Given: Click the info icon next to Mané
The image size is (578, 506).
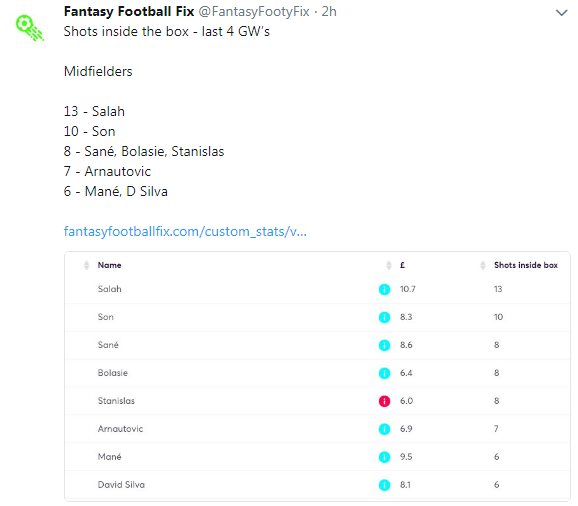Looking at the screenshot, I should pyautogui.click(x=384, y=457).
